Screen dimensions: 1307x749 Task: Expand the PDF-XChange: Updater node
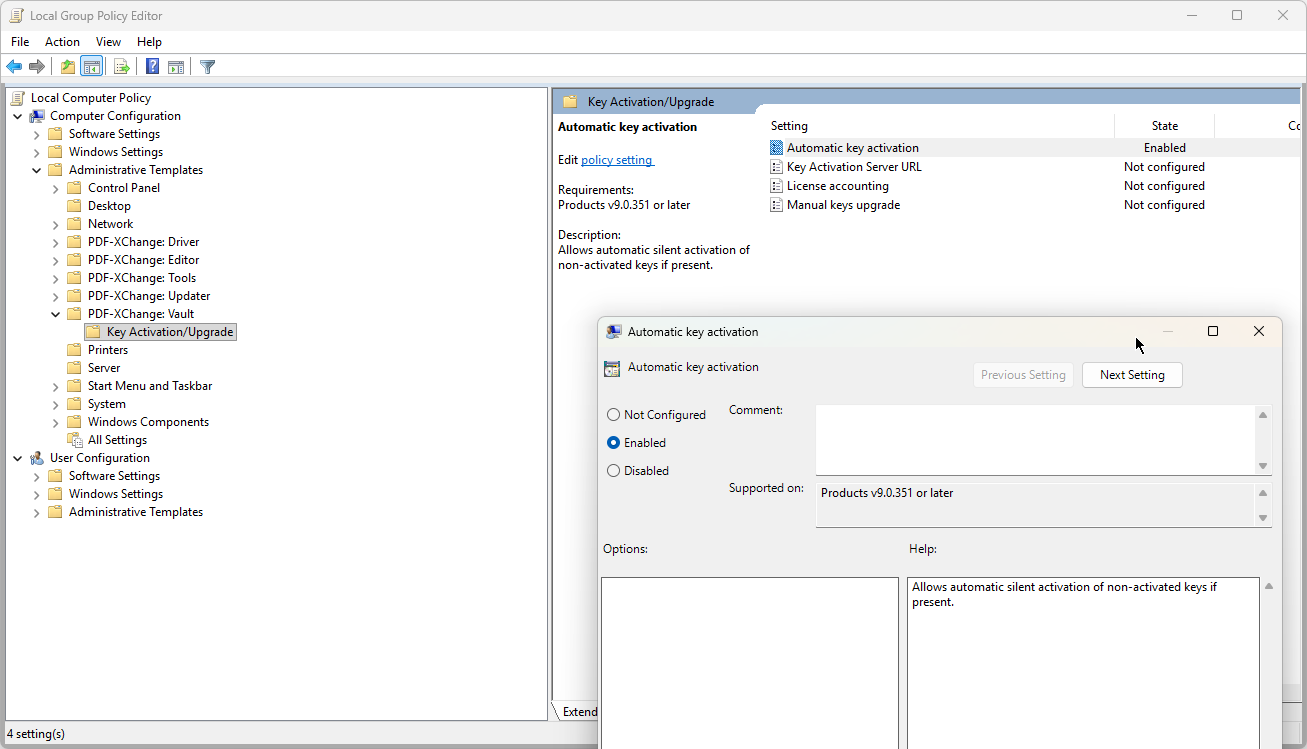pos(56,296)
